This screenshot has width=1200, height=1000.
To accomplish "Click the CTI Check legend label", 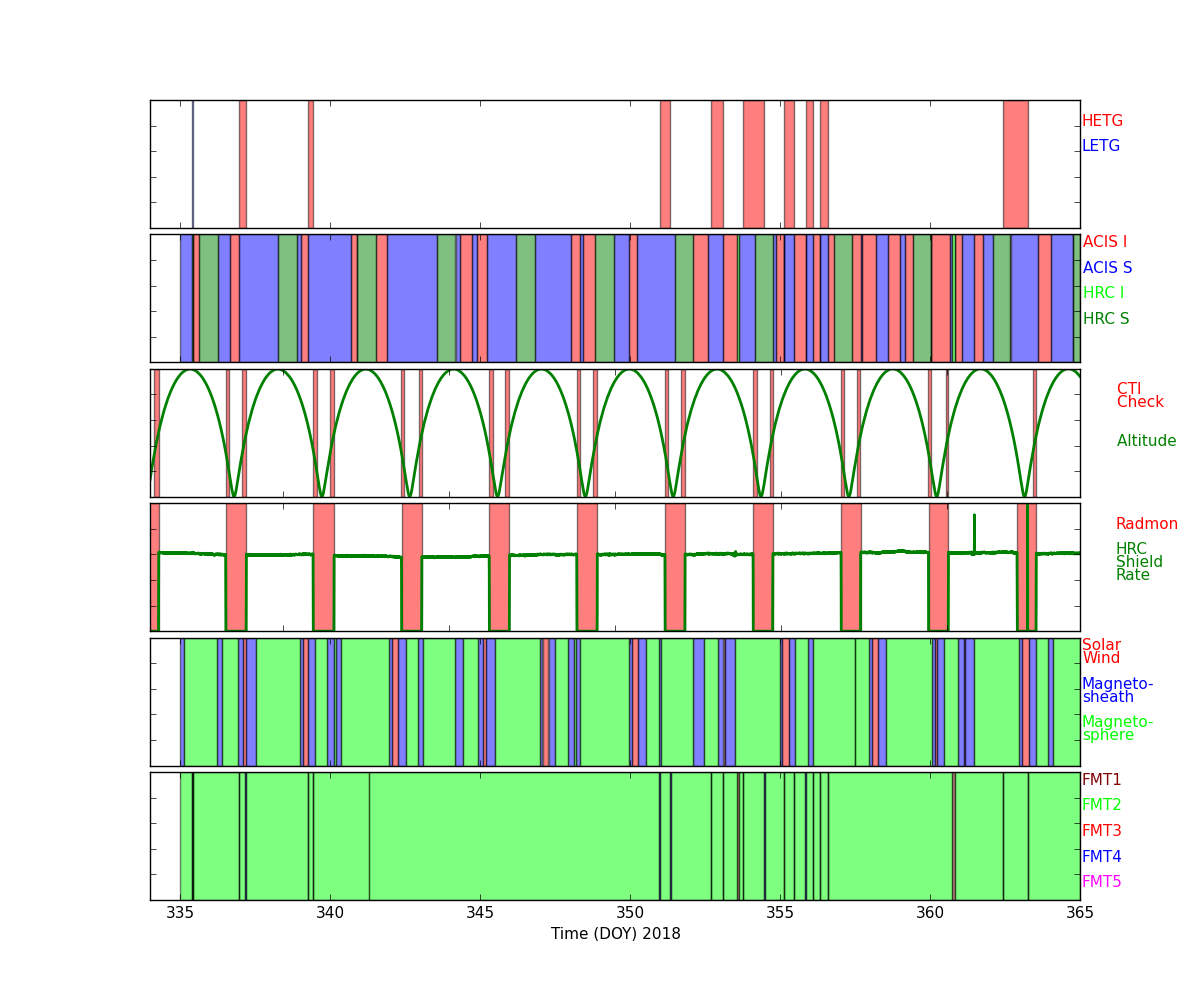I will (x=1140, y=396).
